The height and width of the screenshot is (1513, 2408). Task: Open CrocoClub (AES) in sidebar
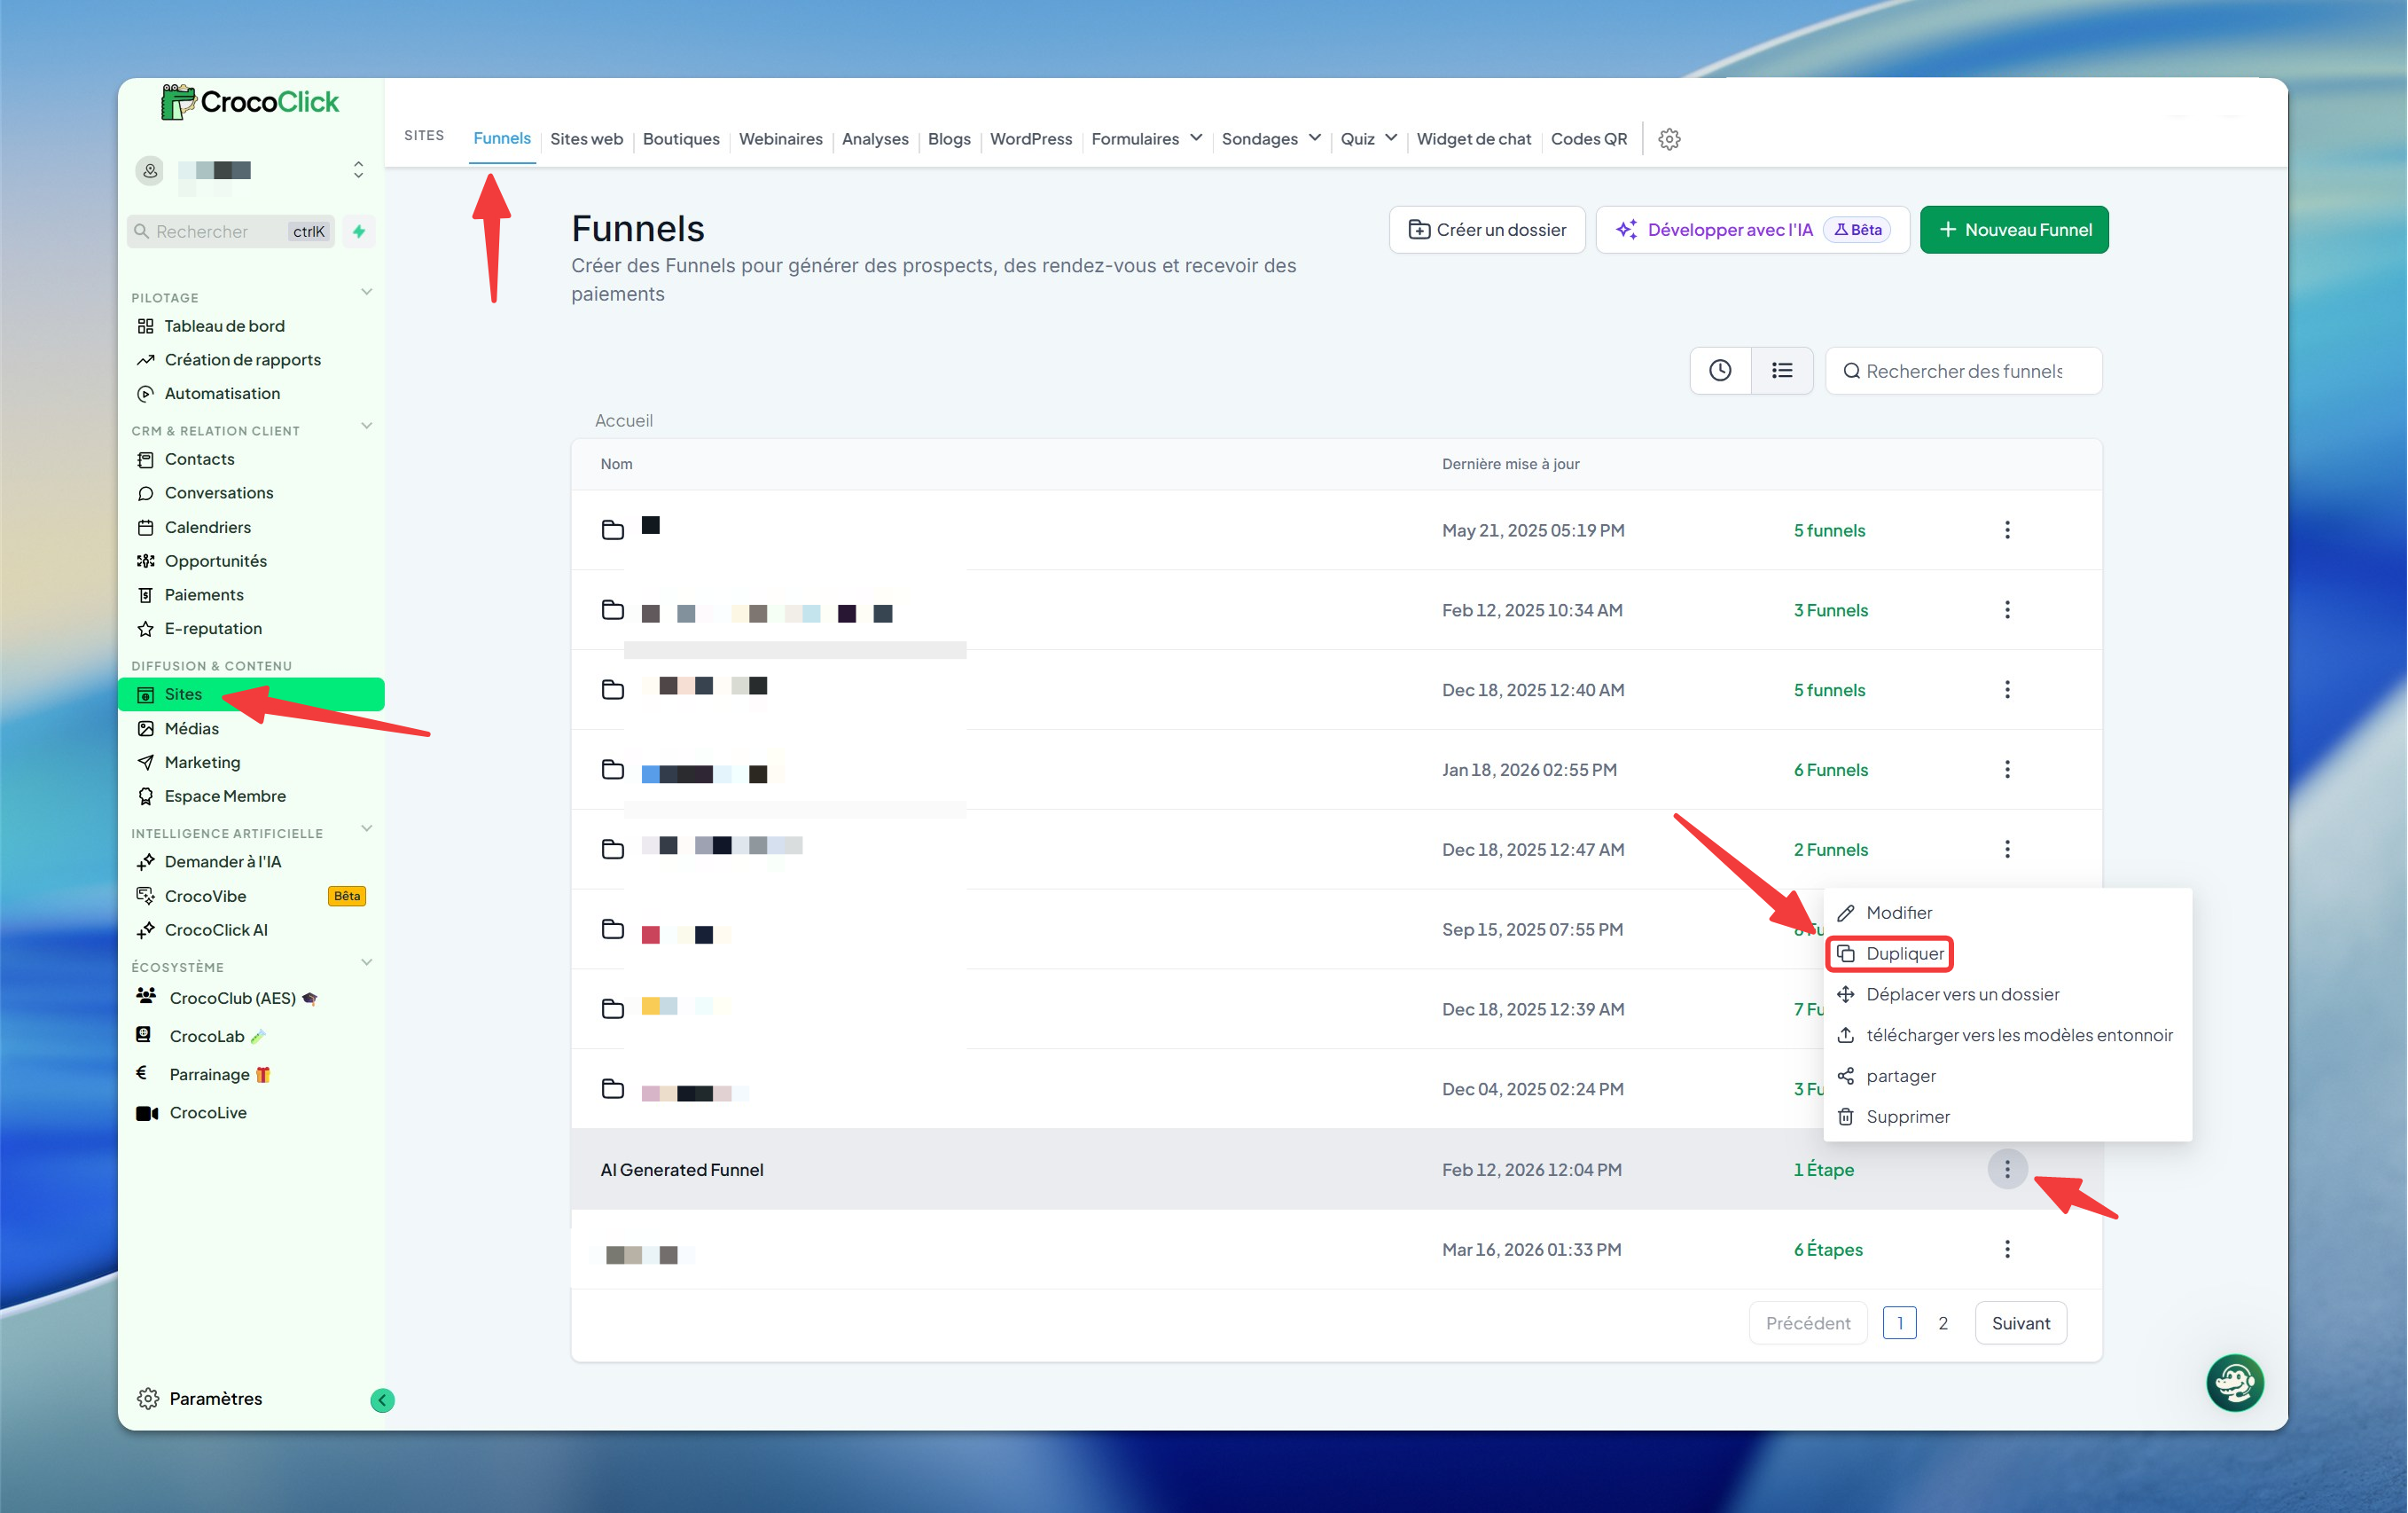232,998
